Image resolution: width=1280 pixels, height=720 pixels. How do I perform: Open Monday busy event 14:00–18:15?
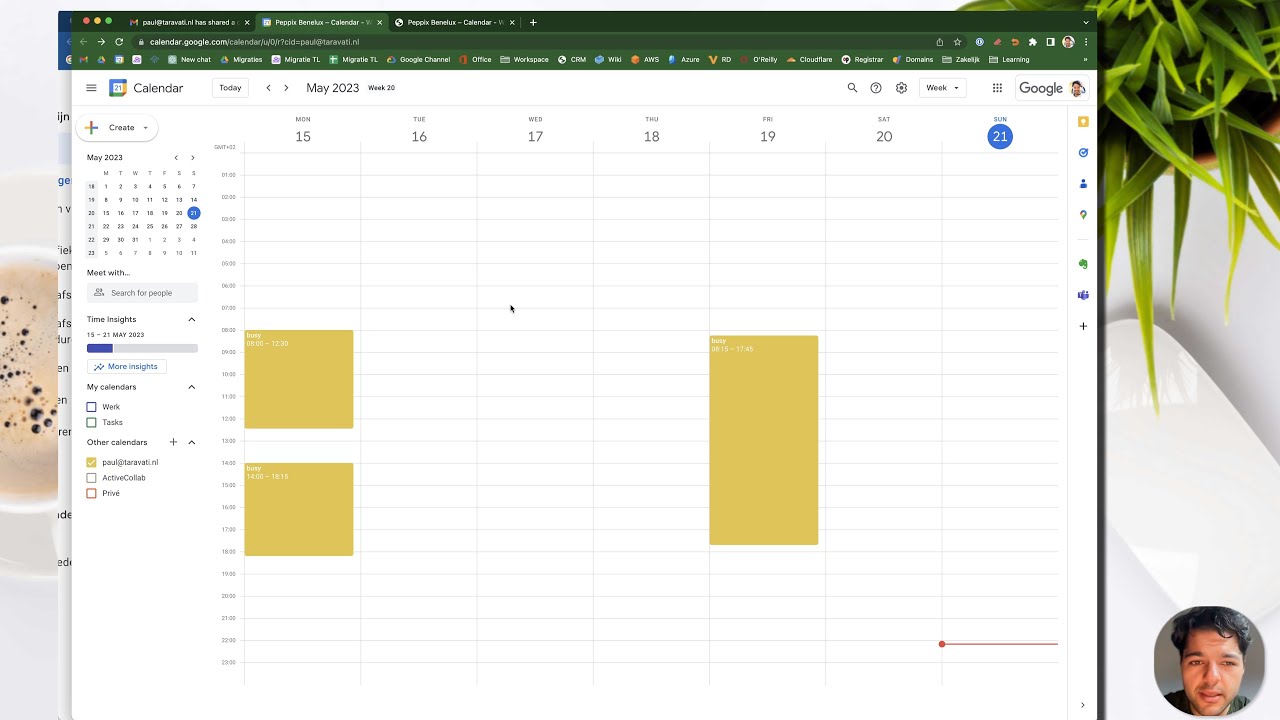[x=299, y=509]
